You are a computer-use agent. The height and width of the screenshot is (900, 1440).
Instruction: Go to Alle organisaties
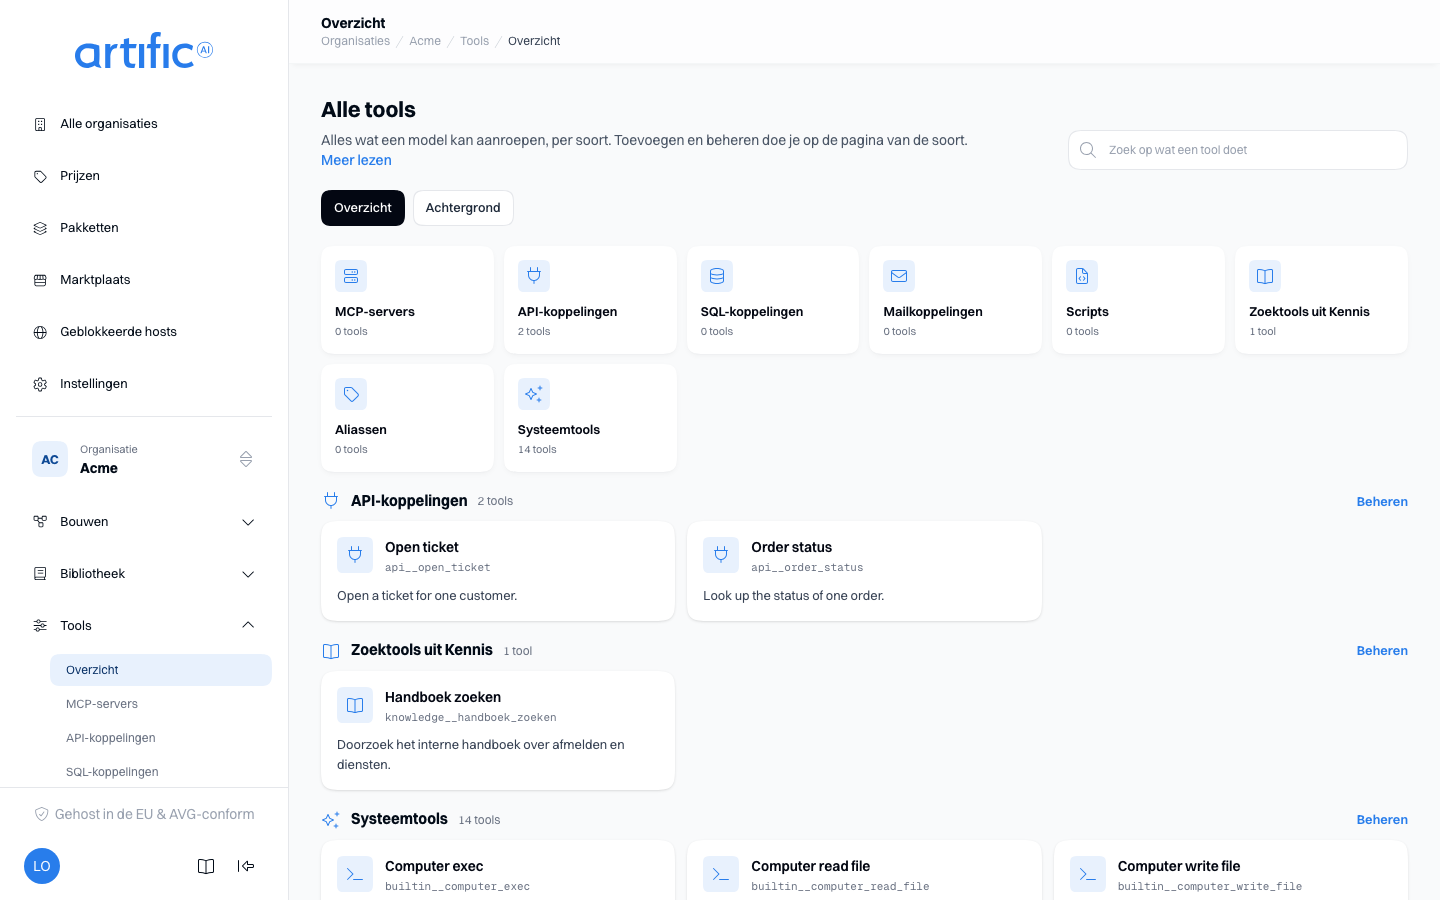[144, 124]
